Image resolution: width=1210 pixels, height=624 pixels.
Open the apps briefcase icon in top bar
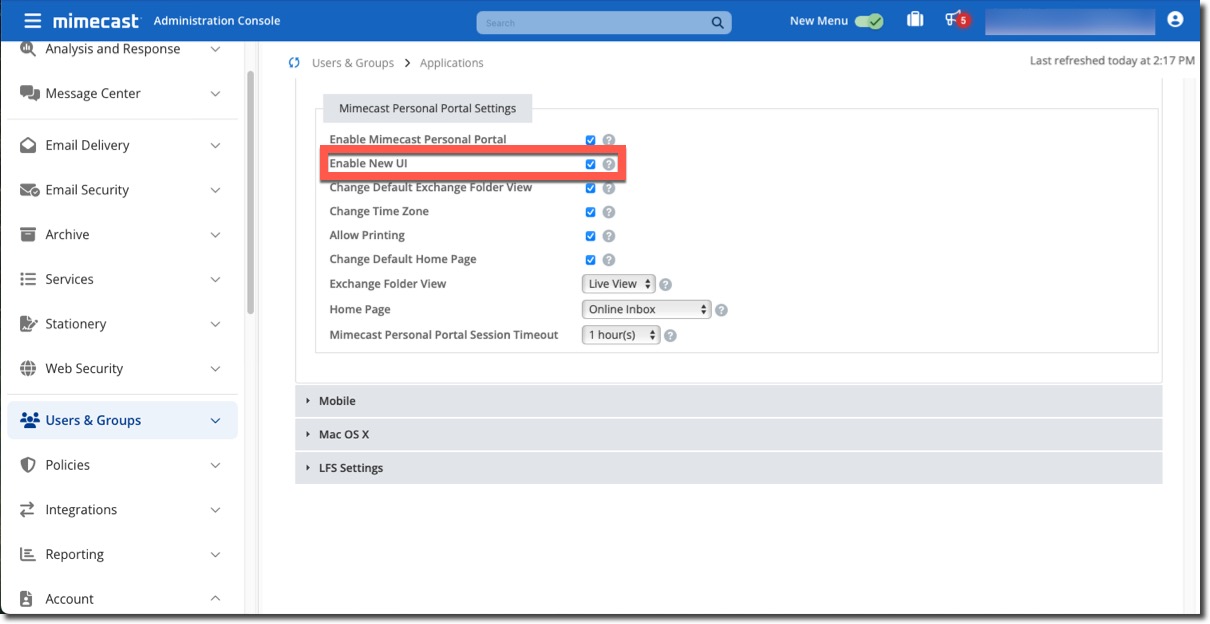pyautogui.click(x=915, y=19)
